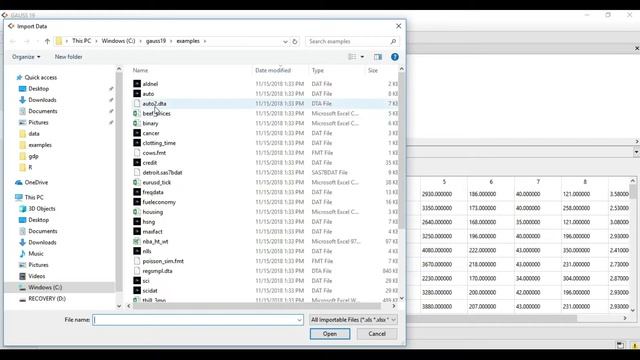Click This PC in the breadcrumb
This screenshot has height=360, width=640.
pos(82,41)
